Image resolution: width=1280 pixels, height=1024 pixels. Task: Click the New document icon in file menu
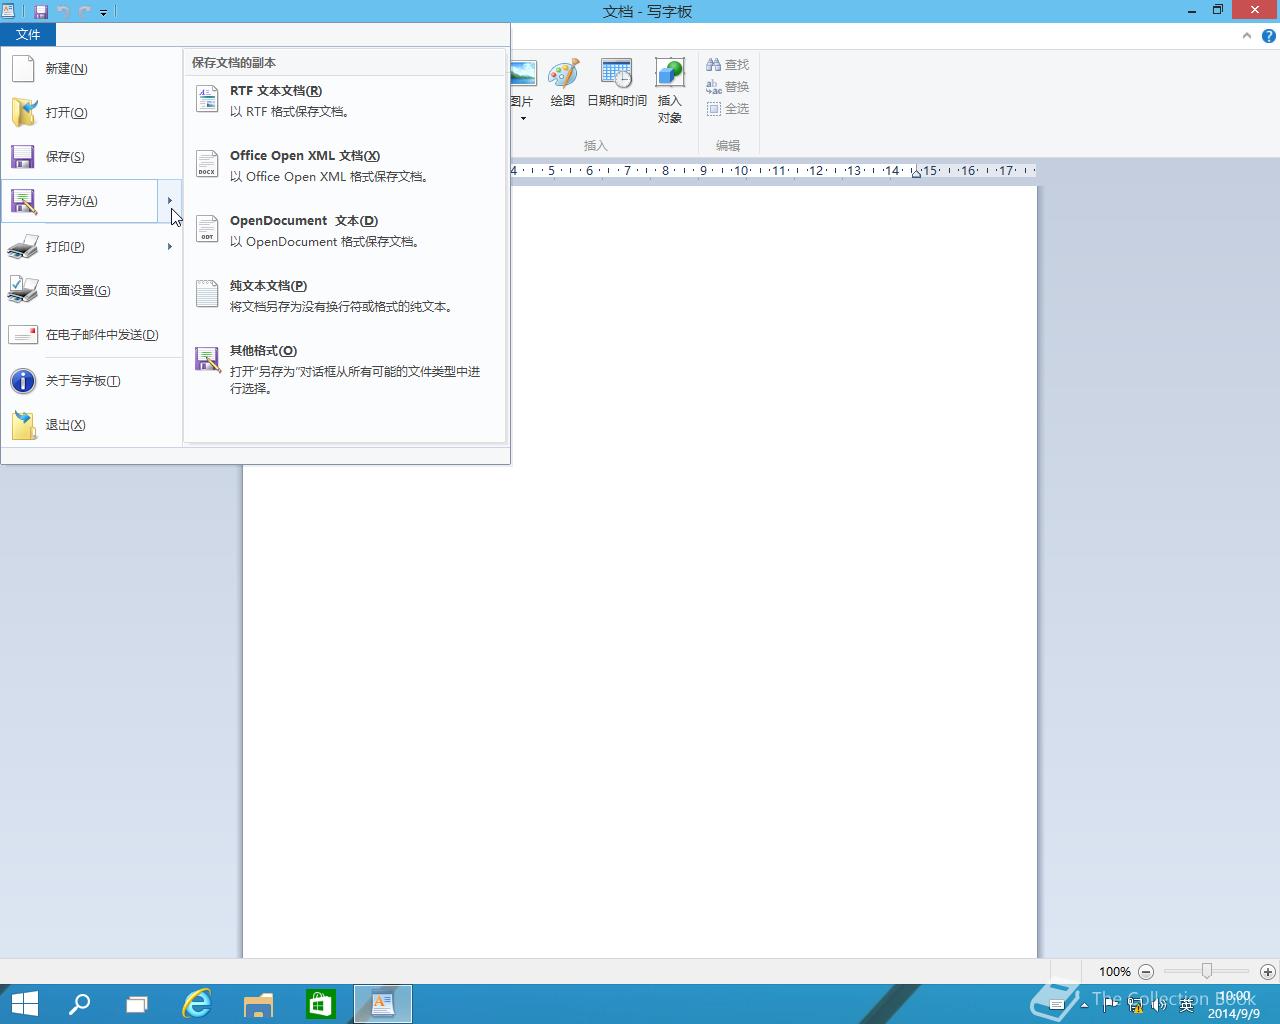tap(23, 69)
